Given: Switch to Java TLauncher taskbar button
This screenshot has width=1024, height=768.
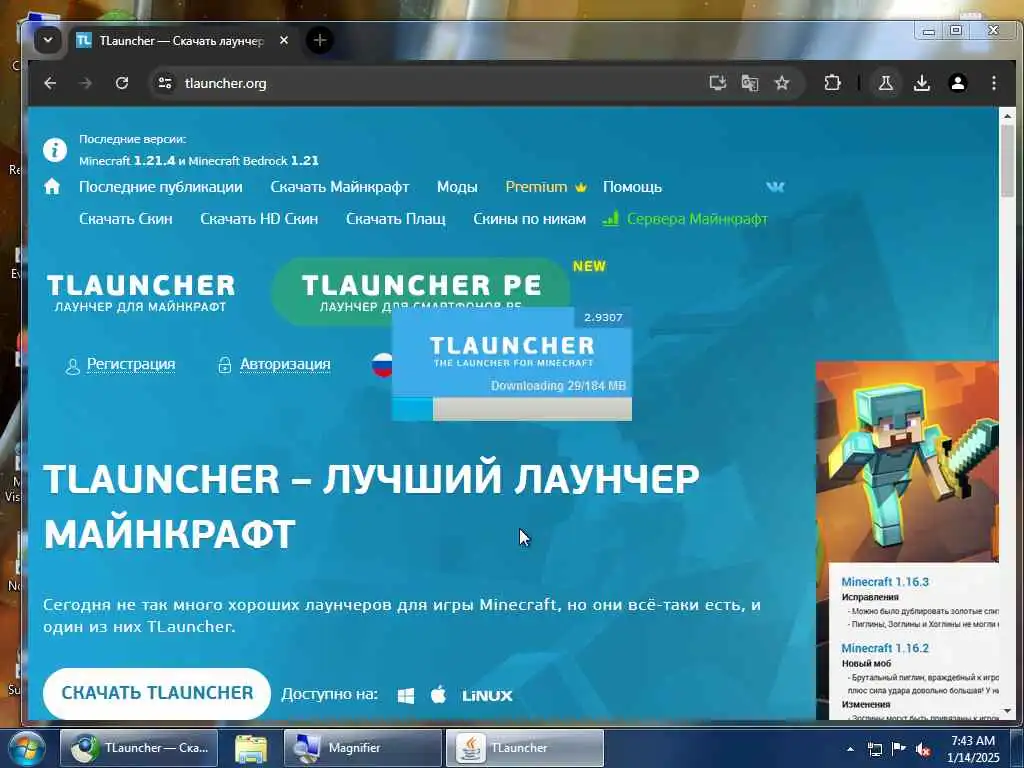Looking at the screenshot, I should pos(524,748).
